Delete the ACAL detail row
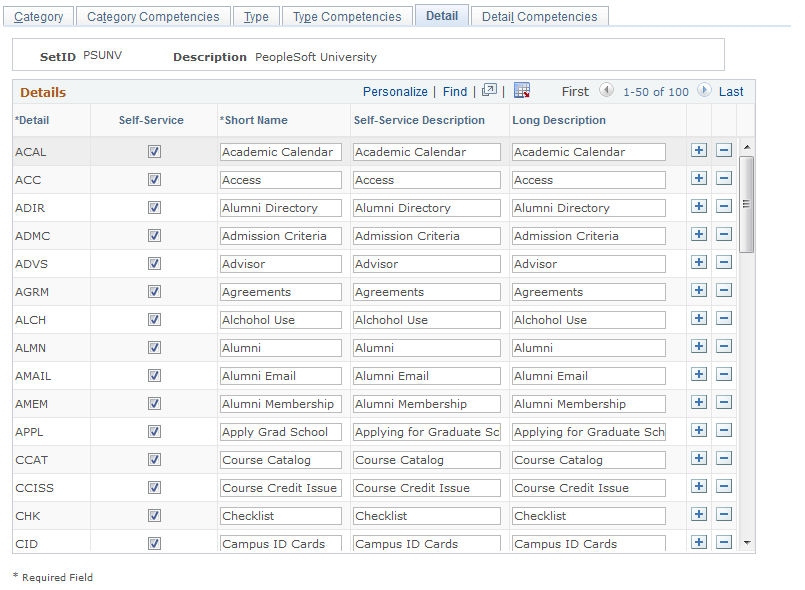The image size is (805, 590). pos(724,150)
